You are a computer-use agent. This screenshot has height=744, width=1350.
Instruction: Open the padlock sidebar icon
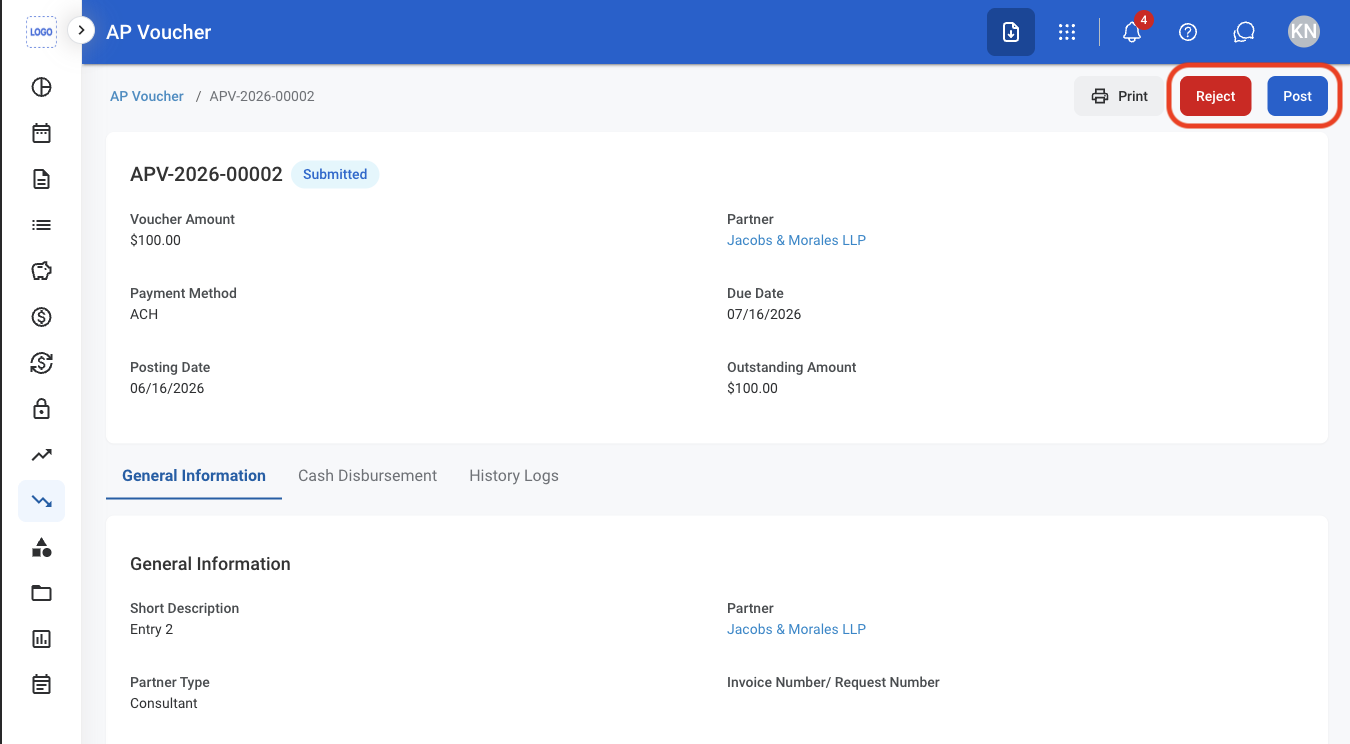click(41, 409)
